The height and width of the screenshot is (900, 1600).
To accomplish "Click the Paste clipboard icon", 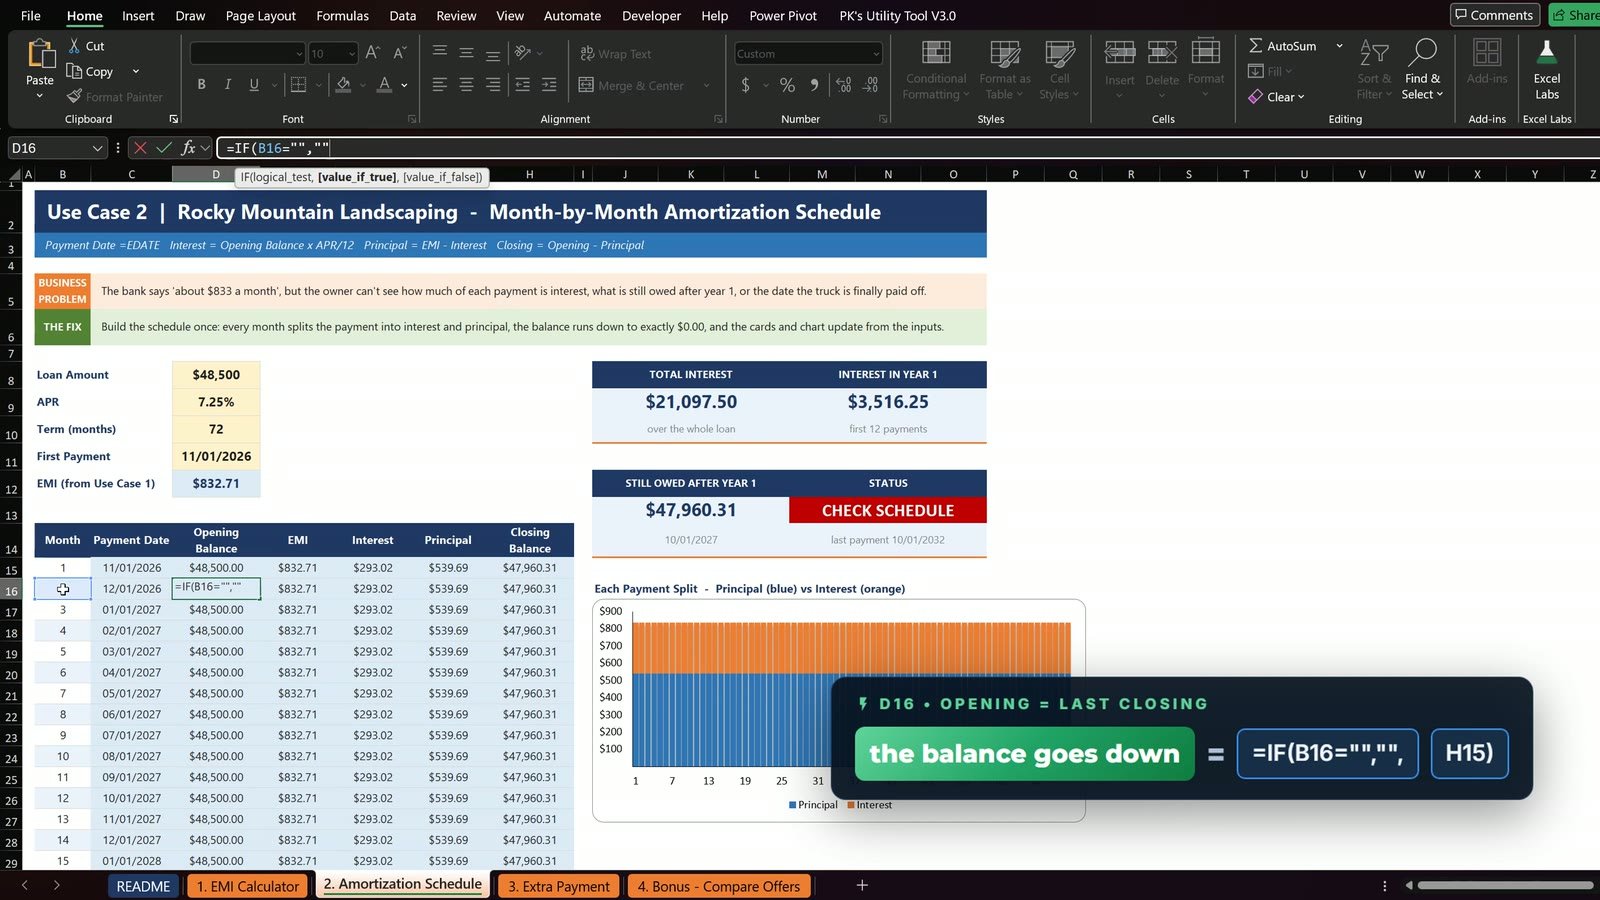I will [40, 54].
